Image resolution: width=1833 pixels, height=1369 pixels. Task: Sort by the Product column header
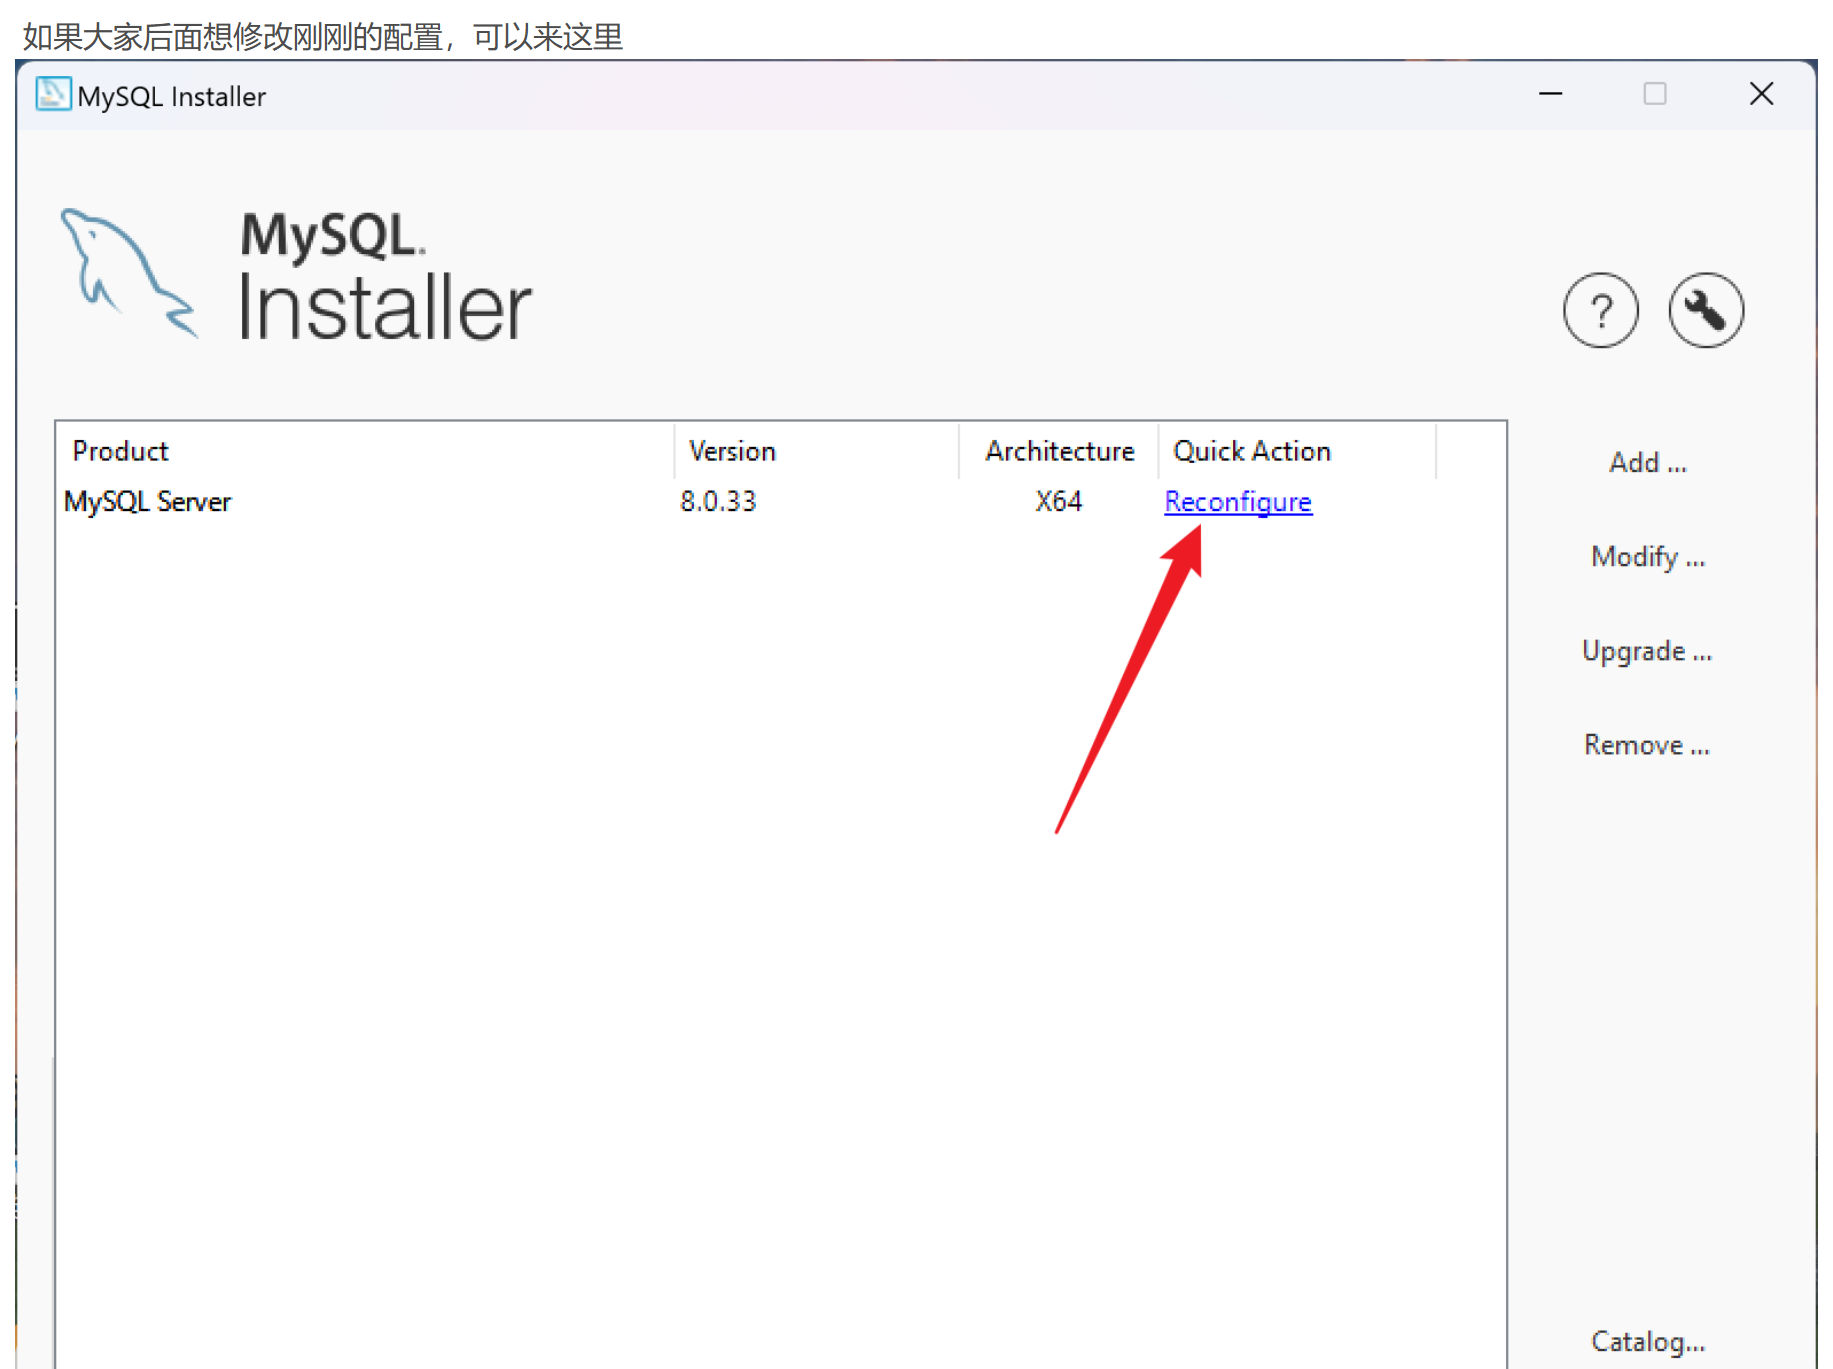coord(366,451)
